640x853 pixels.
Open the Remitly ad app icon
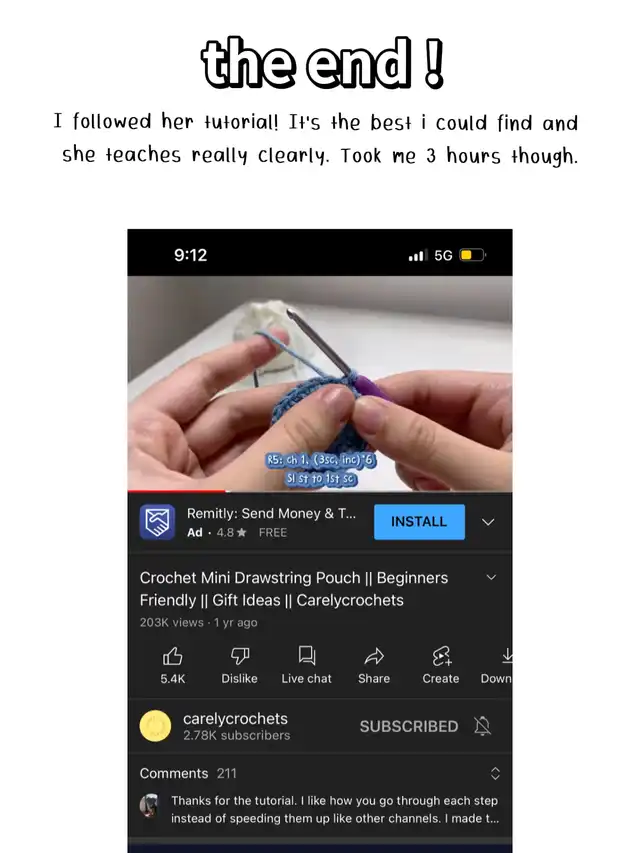coord(157,522)
